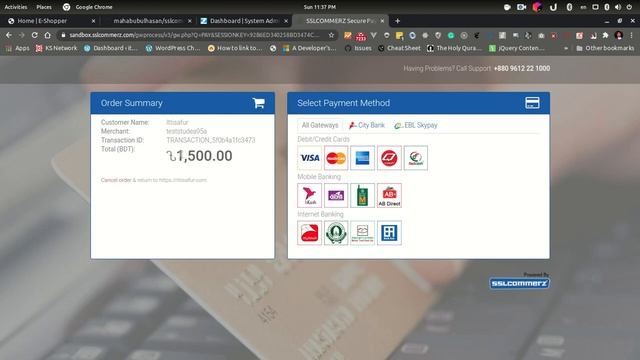
Task: Select the red internet banking logo
Action: (x=310, y=233)
